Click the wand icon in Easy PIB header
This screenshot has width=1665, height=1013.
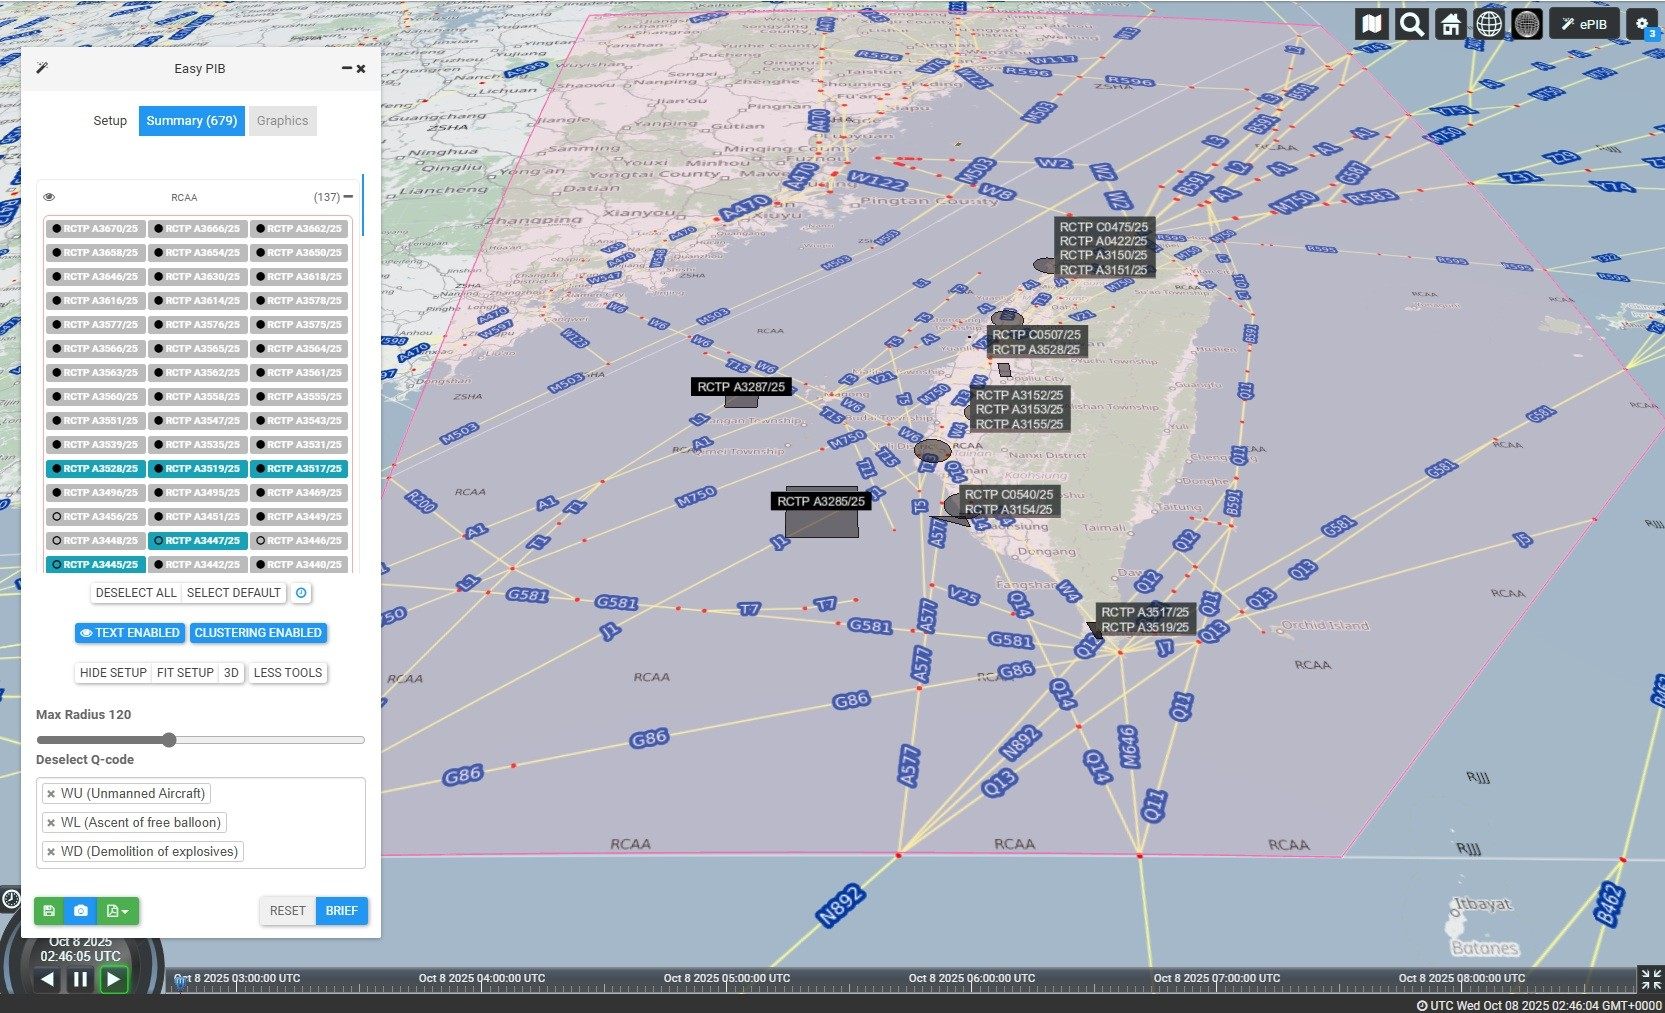coord(42,68)
